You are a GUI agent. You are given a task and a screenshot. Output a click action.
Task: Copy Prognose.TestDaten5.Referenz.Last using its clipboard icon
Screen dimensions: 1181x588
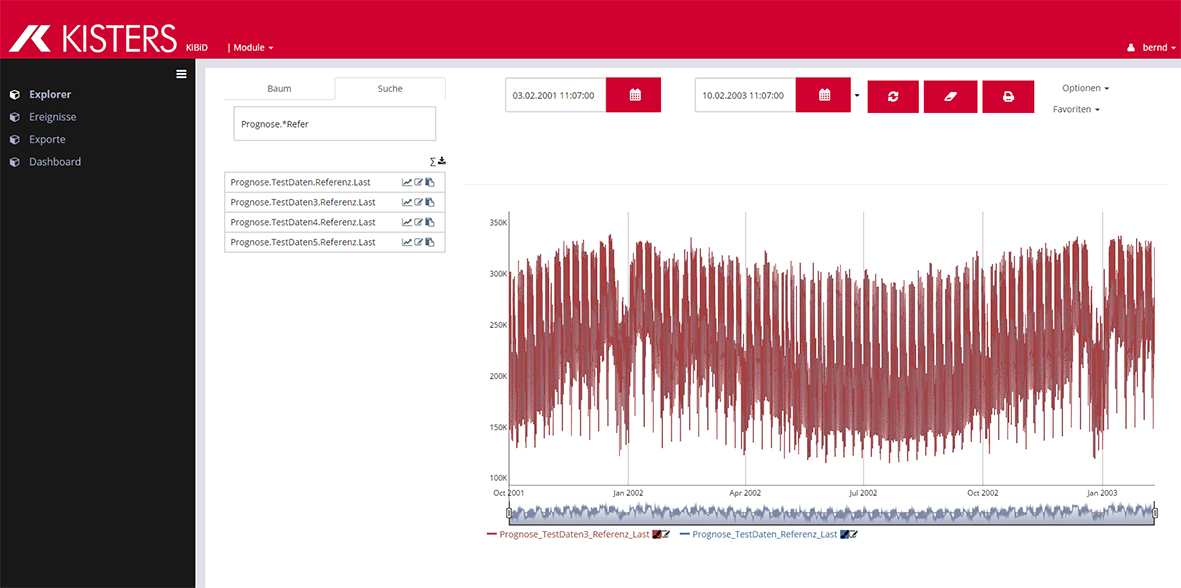pos(430,242)
